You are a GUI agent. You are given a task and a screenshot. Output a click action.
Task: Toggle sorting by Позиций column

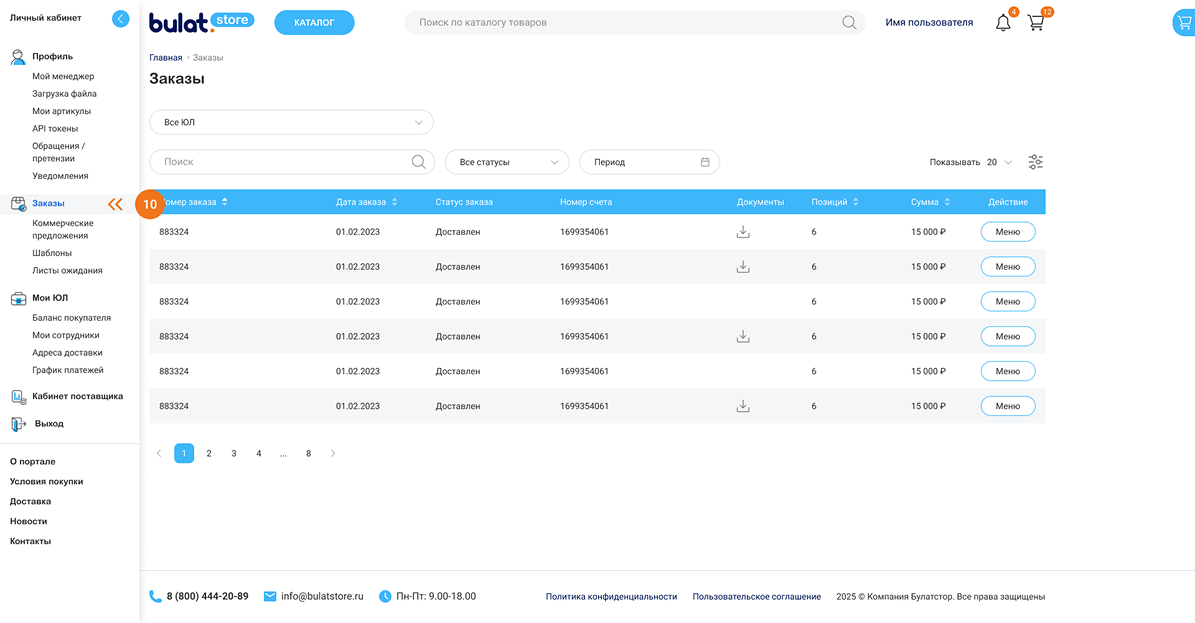coord(856,202)
